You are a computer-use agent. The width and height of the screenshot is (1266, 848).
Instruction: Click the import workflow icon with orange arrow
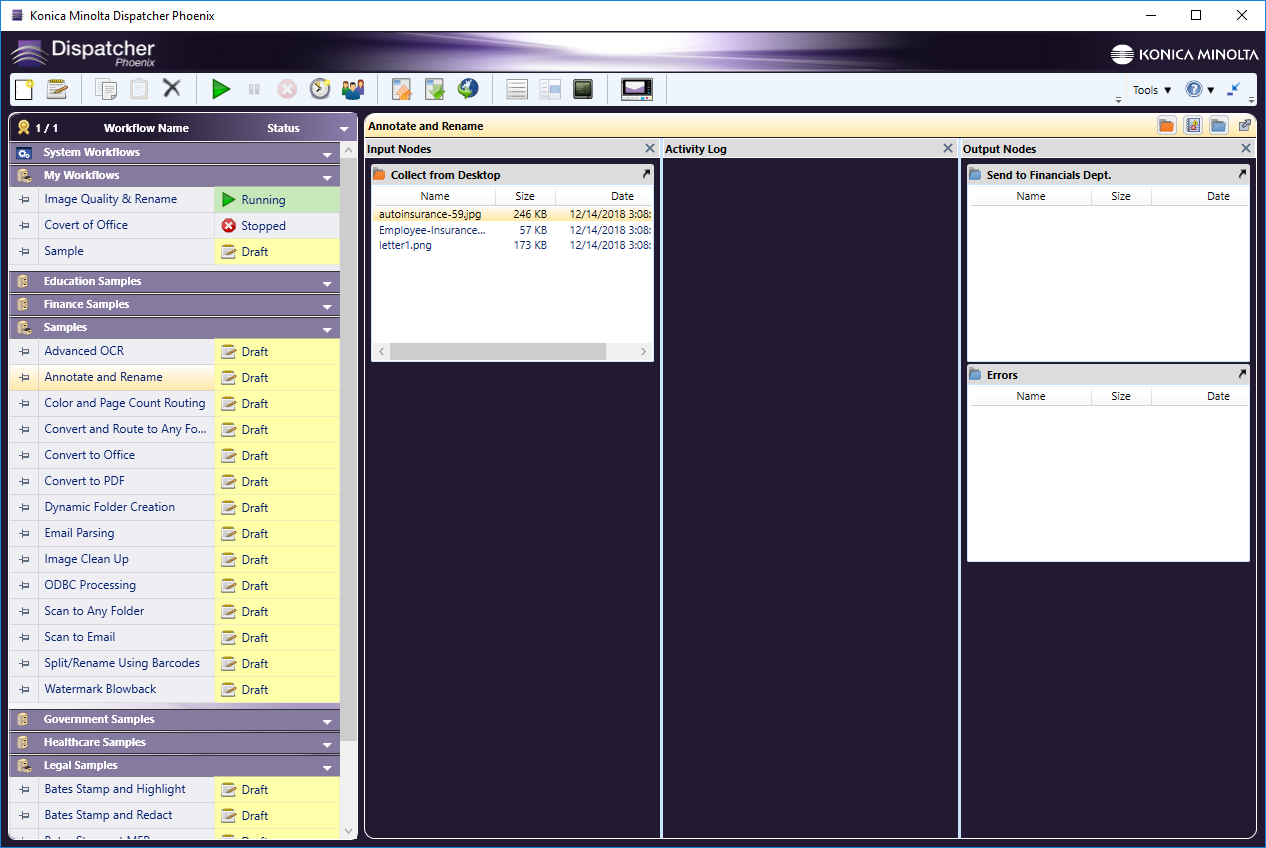(402, 89)
